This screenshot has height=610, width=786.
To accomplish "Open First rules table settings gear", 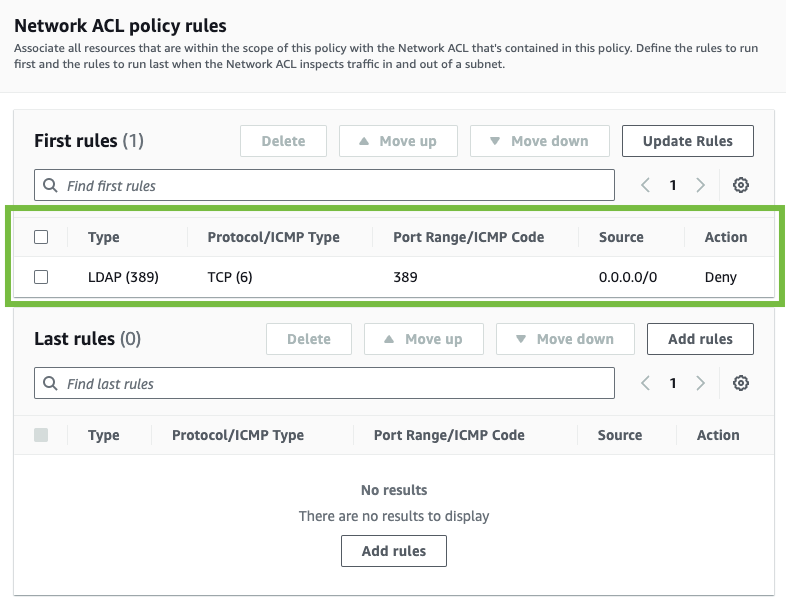I will point(740,185).
